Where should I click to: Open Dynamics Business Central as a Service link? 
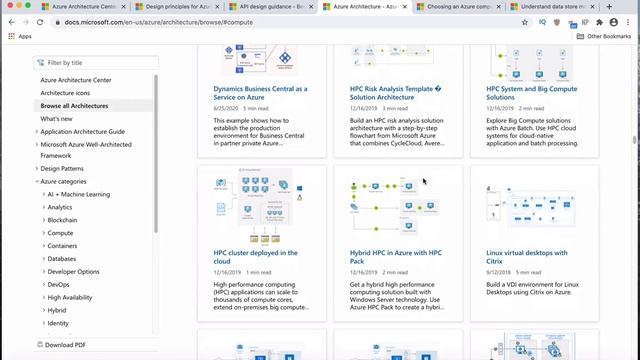(260, 93)
